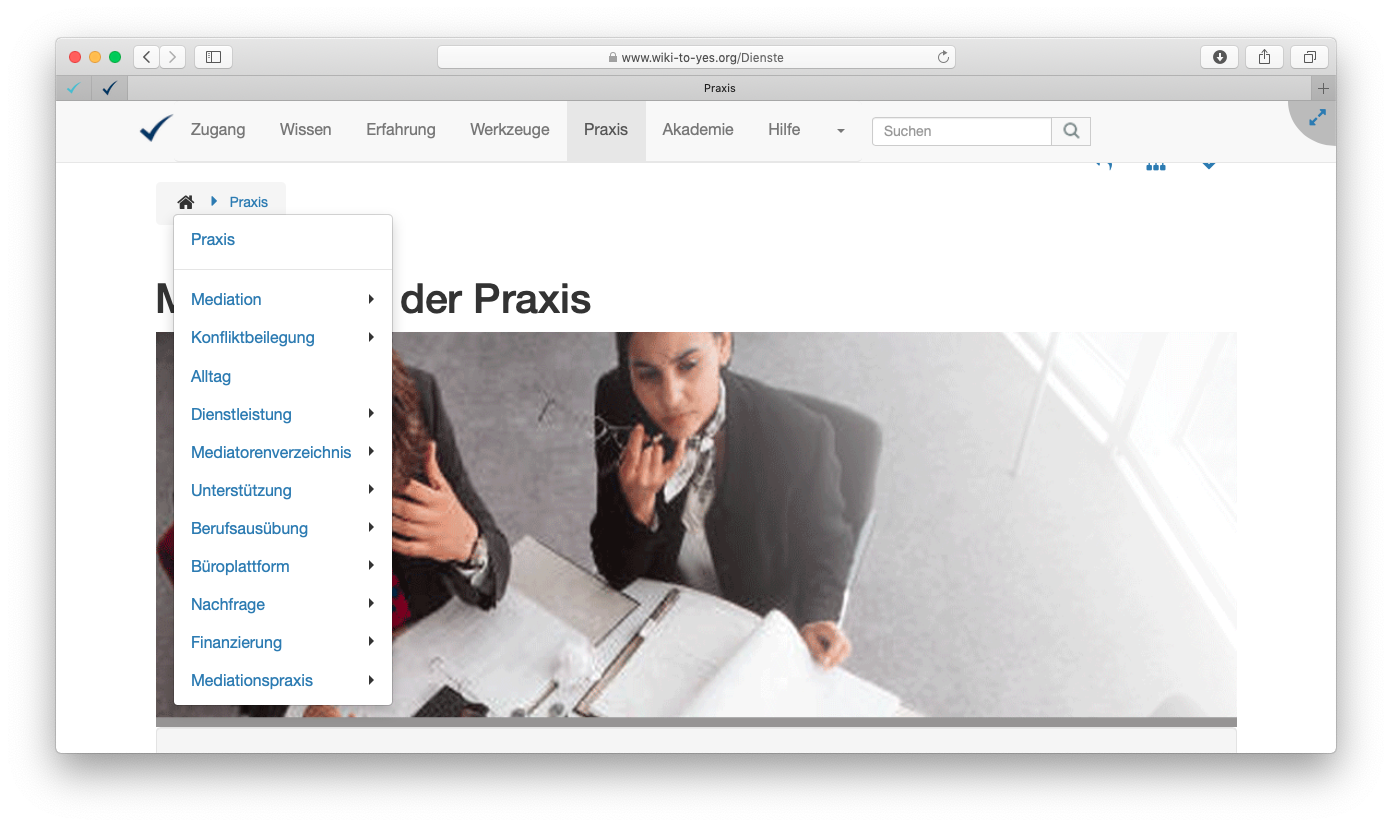Viewport: 1392px width, 827px height.
Task: Click the Suchen search input field
Action: [x=961, y=131]
